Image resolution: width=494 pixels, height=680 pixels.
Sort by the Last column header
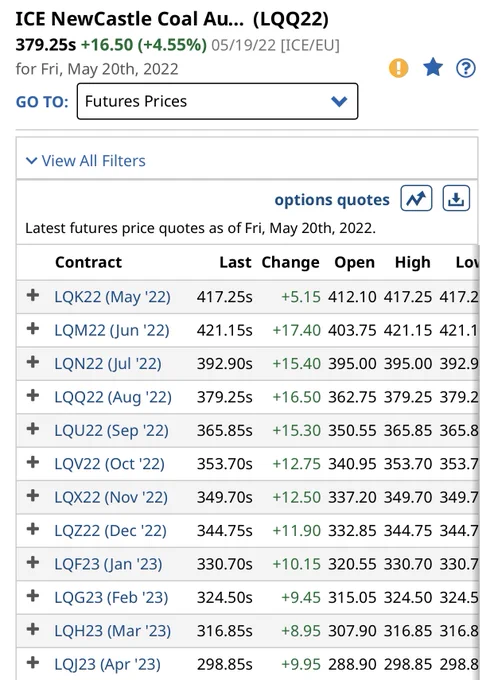pos(235,262)
